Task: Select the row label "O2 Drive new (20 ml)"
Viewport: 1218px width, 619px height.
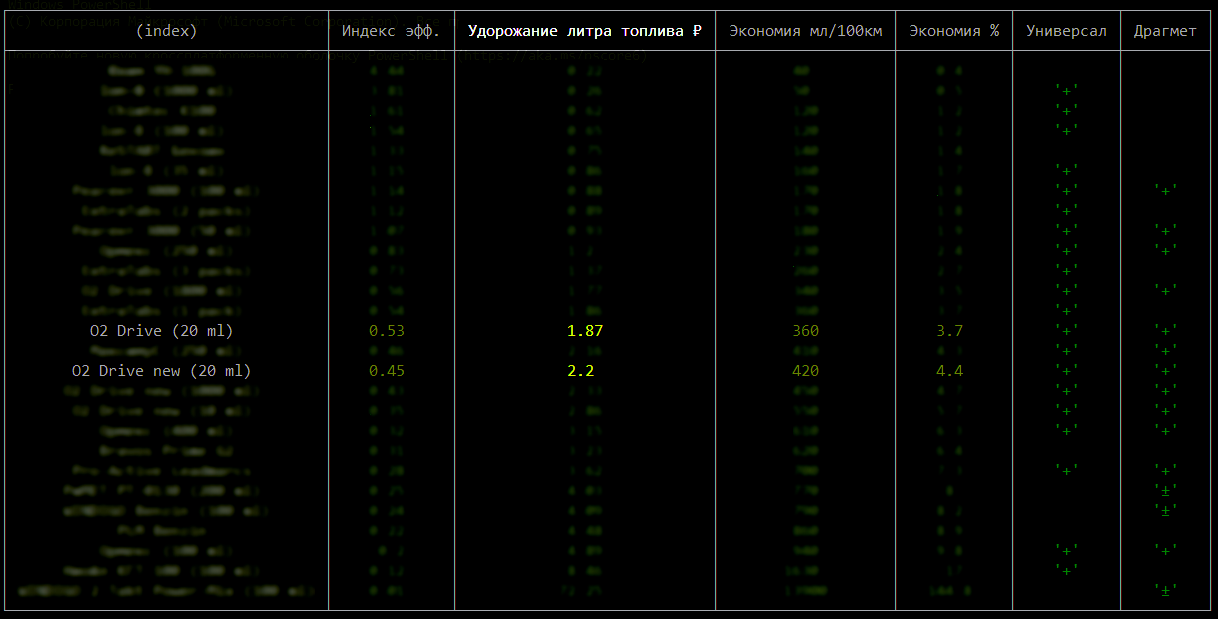Action: [161, 371]
